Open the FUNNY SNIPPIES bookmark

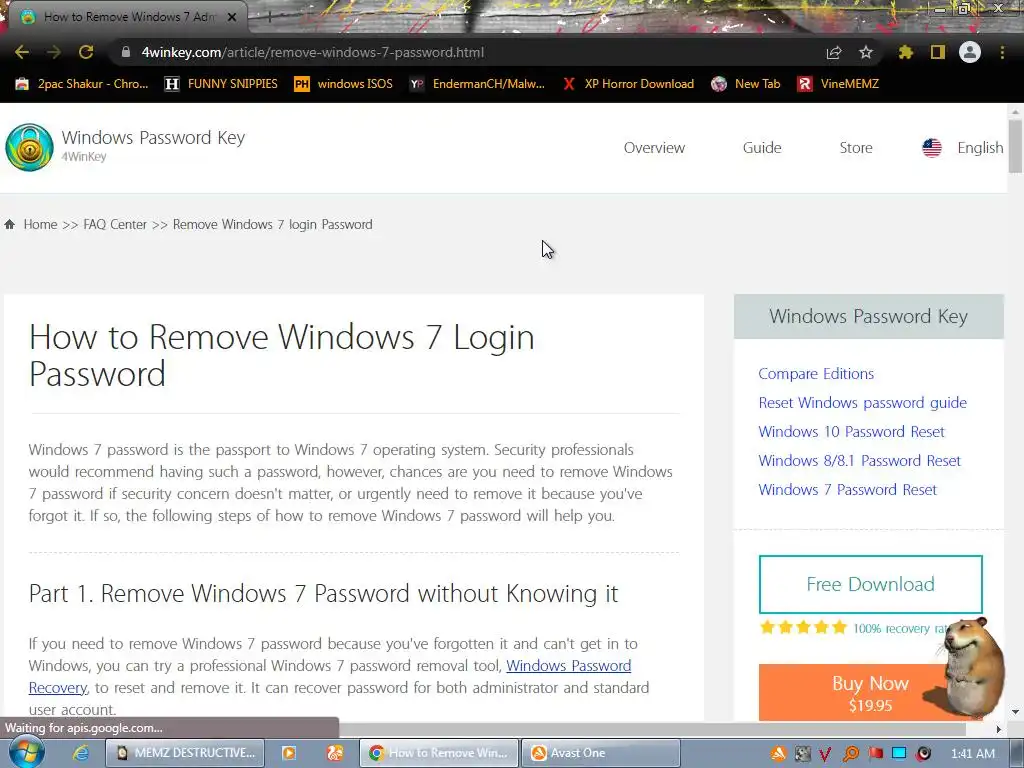221,84
